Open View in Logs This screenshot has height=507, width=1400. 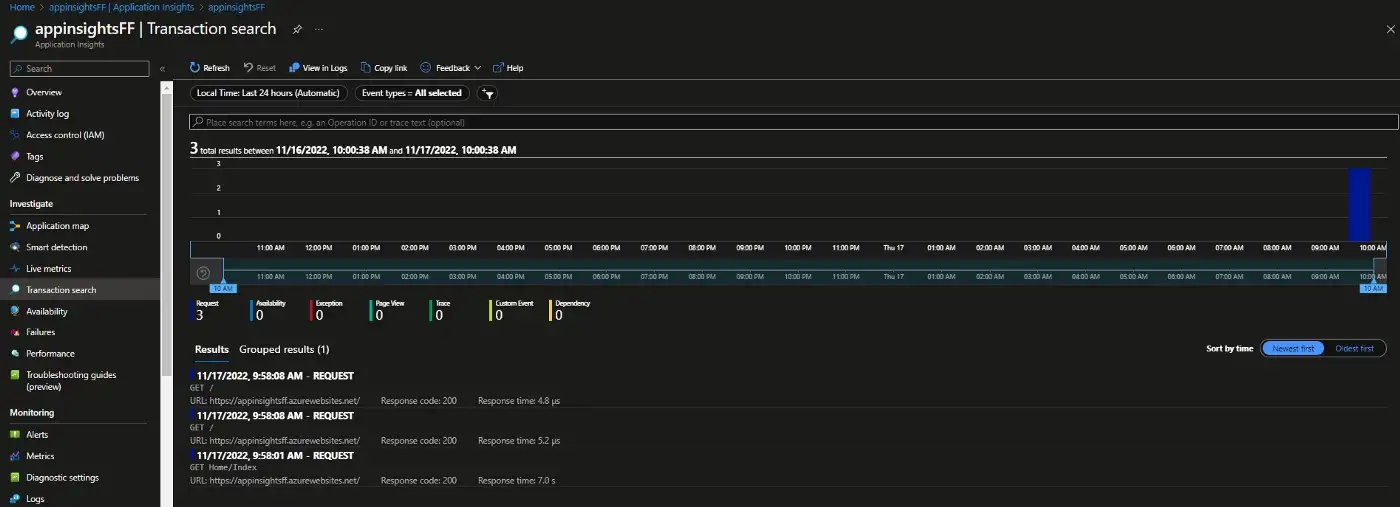[318, 68]
